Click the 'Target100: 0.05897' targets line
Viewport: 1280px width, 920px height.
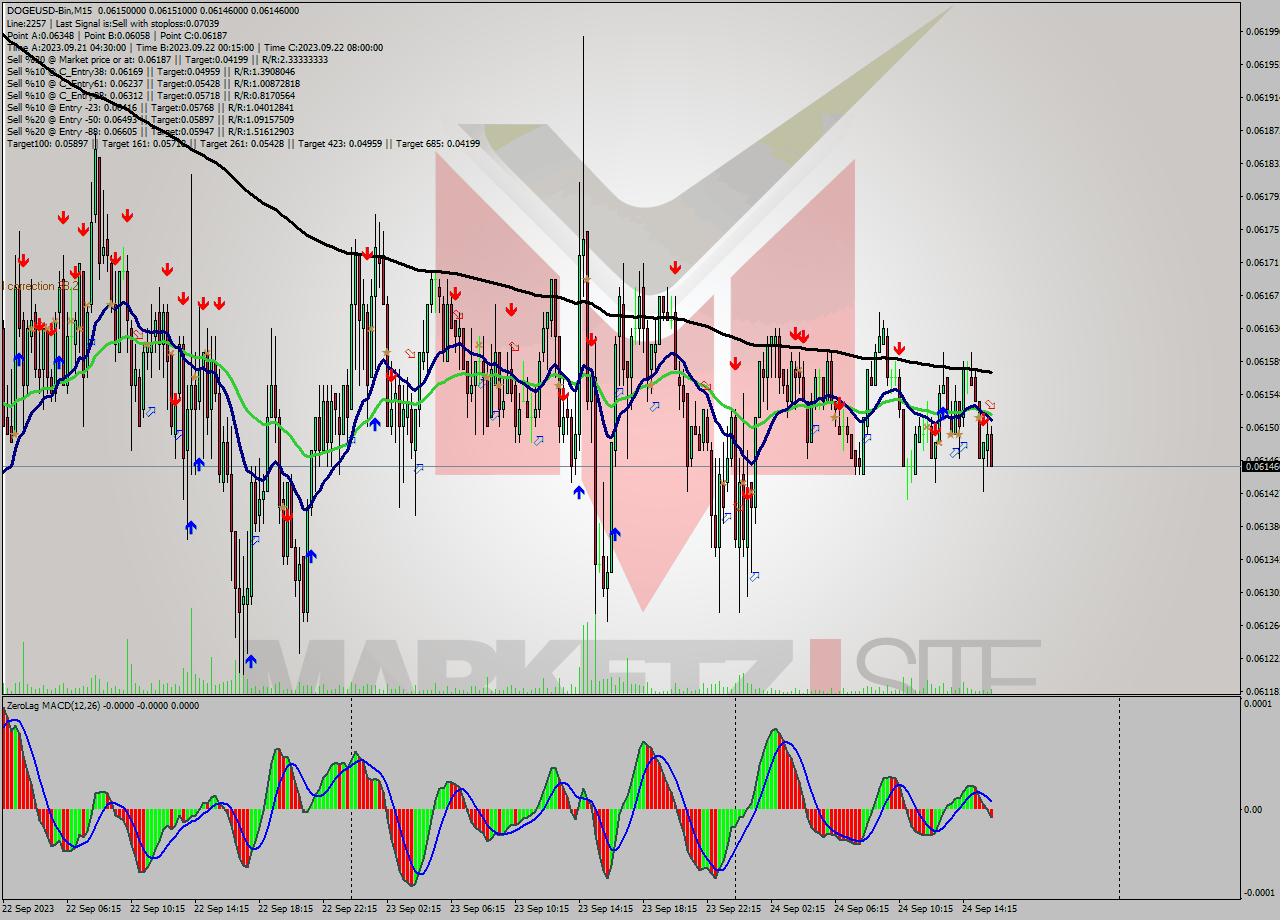point(243,144)
